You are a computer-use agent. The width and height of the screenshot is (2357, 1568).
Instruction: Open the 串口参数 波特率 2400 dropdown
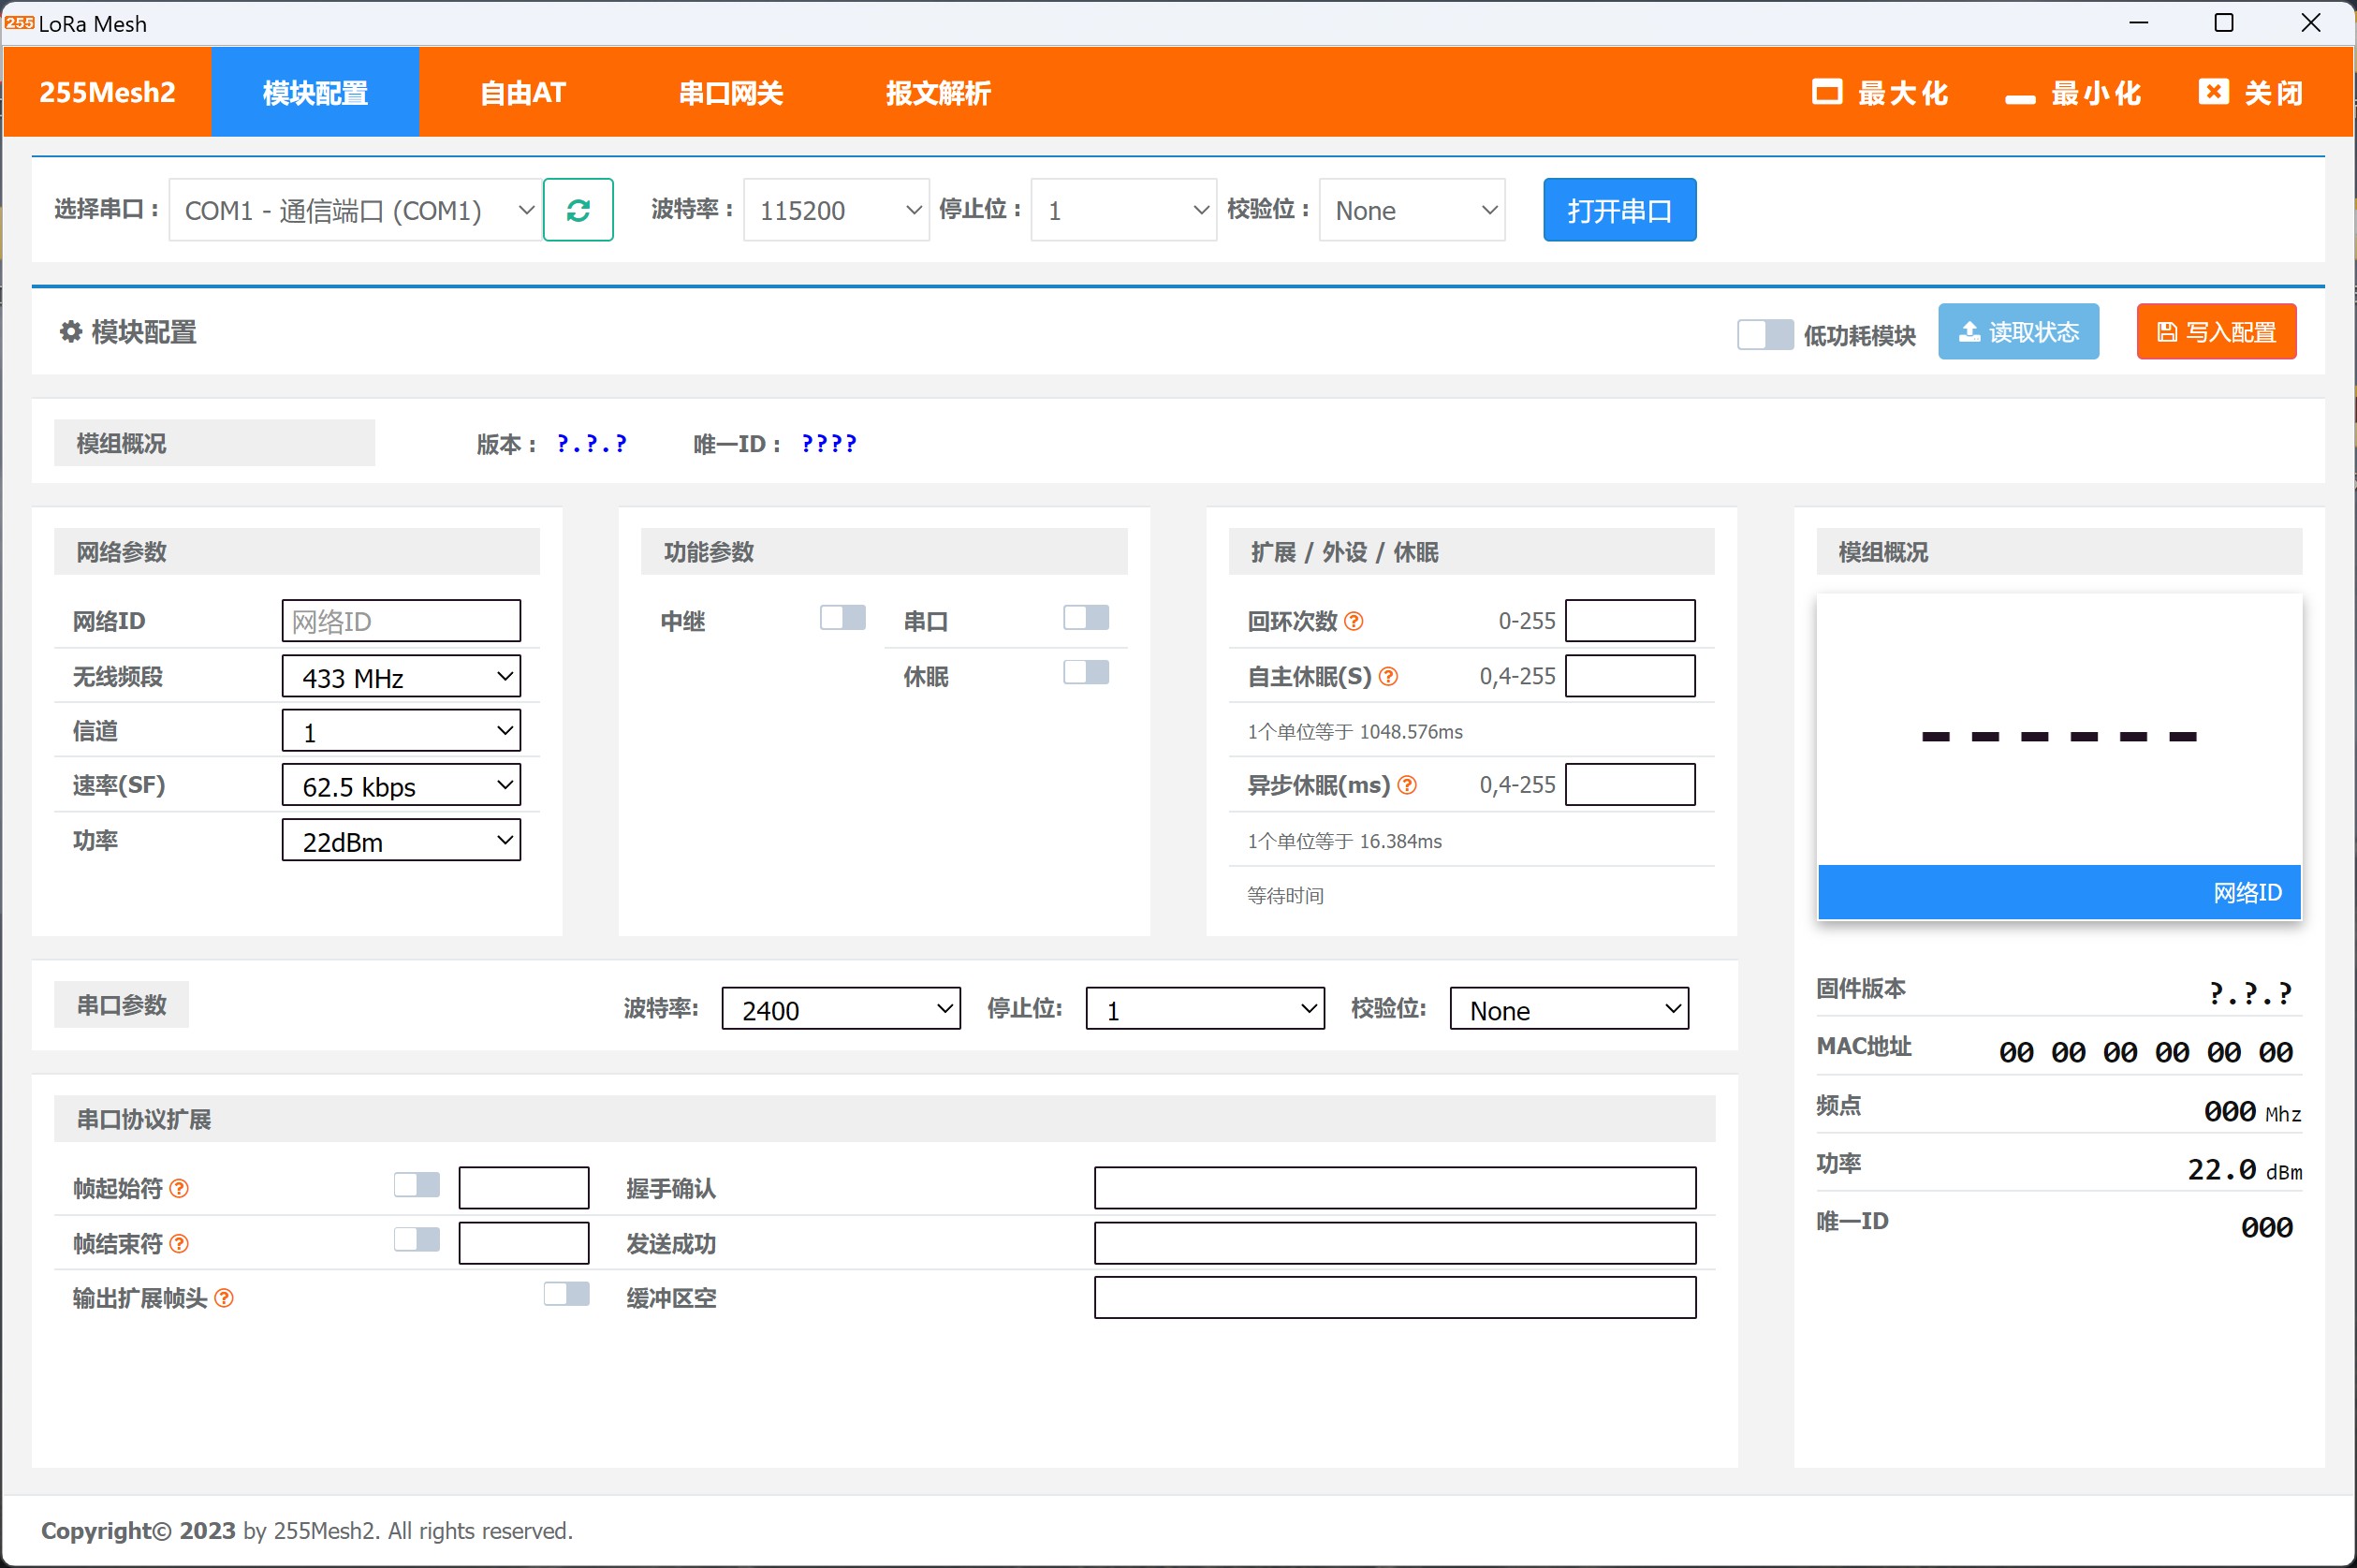click(x=841, y=1009)
